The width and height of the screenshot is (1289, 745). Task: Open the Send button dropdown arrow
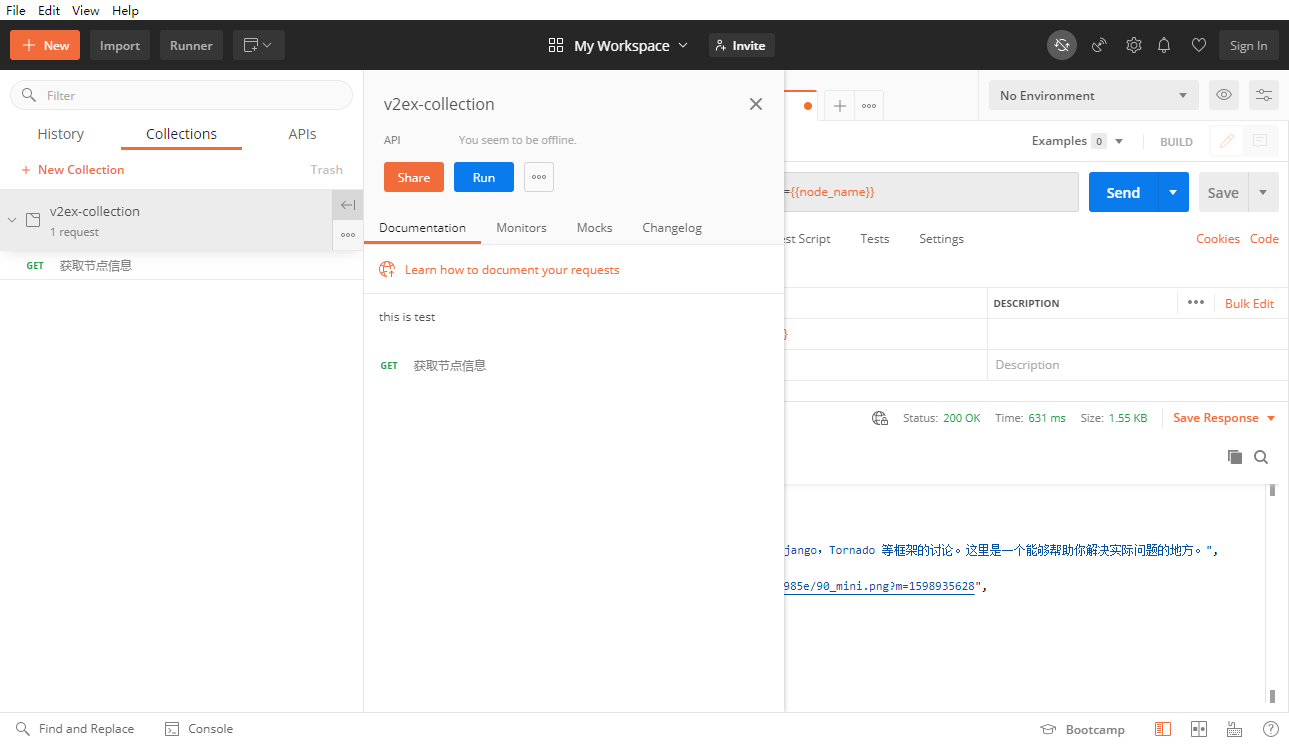[x=1174, y=192]
